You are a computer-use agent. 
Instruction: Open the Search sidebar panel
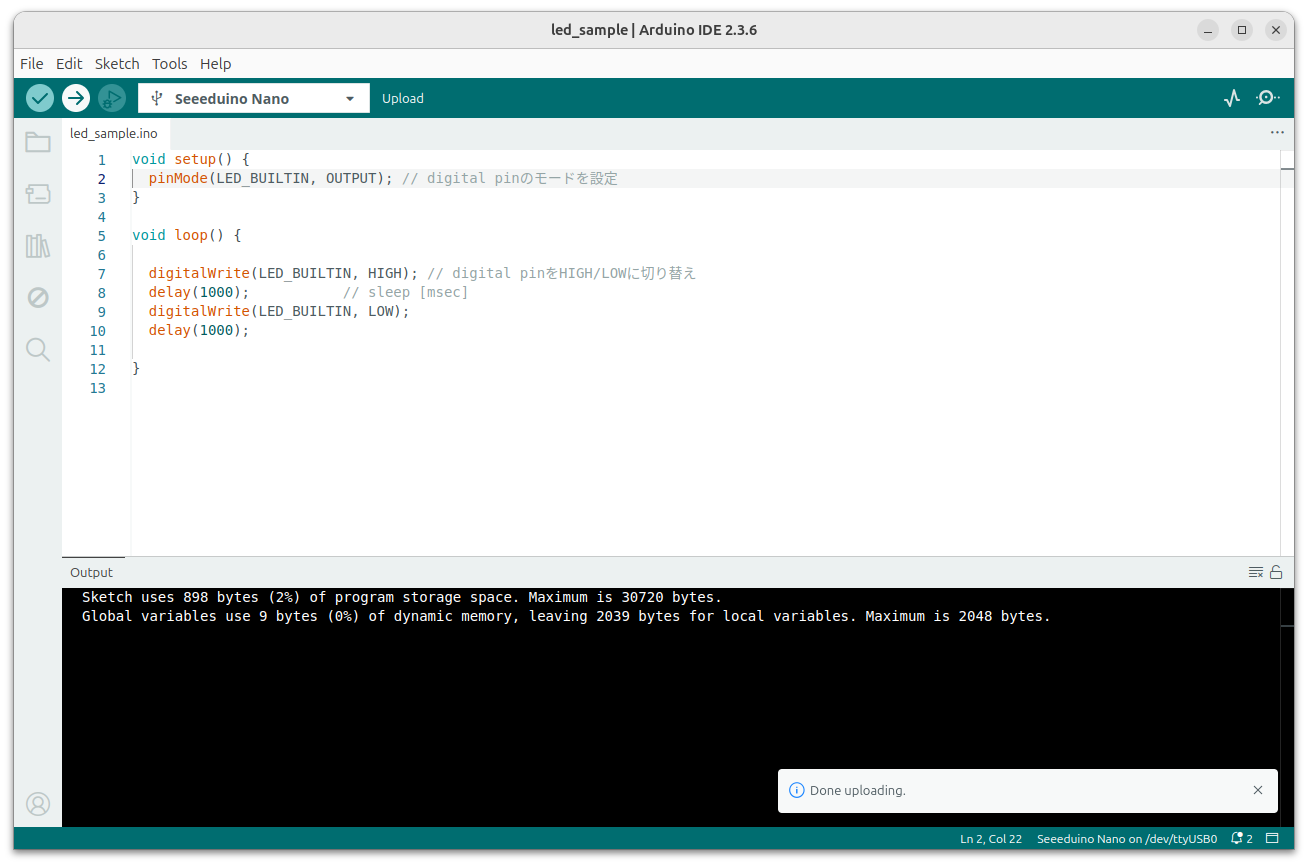click(x=38, y=349)
